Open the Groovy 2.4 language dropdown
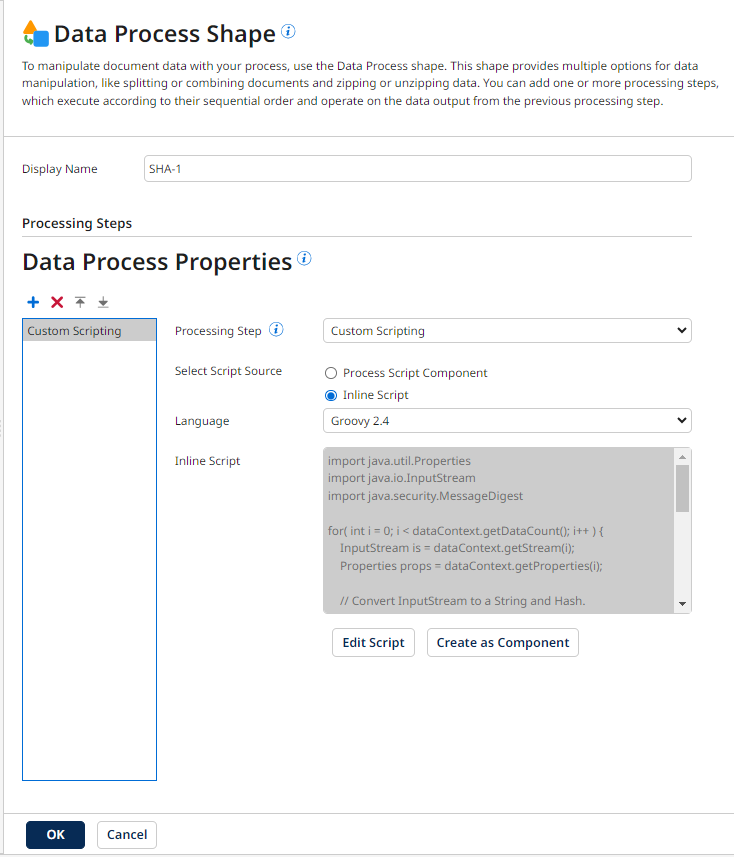The width and height of the screenshot is (734, 857). (507, 421)
